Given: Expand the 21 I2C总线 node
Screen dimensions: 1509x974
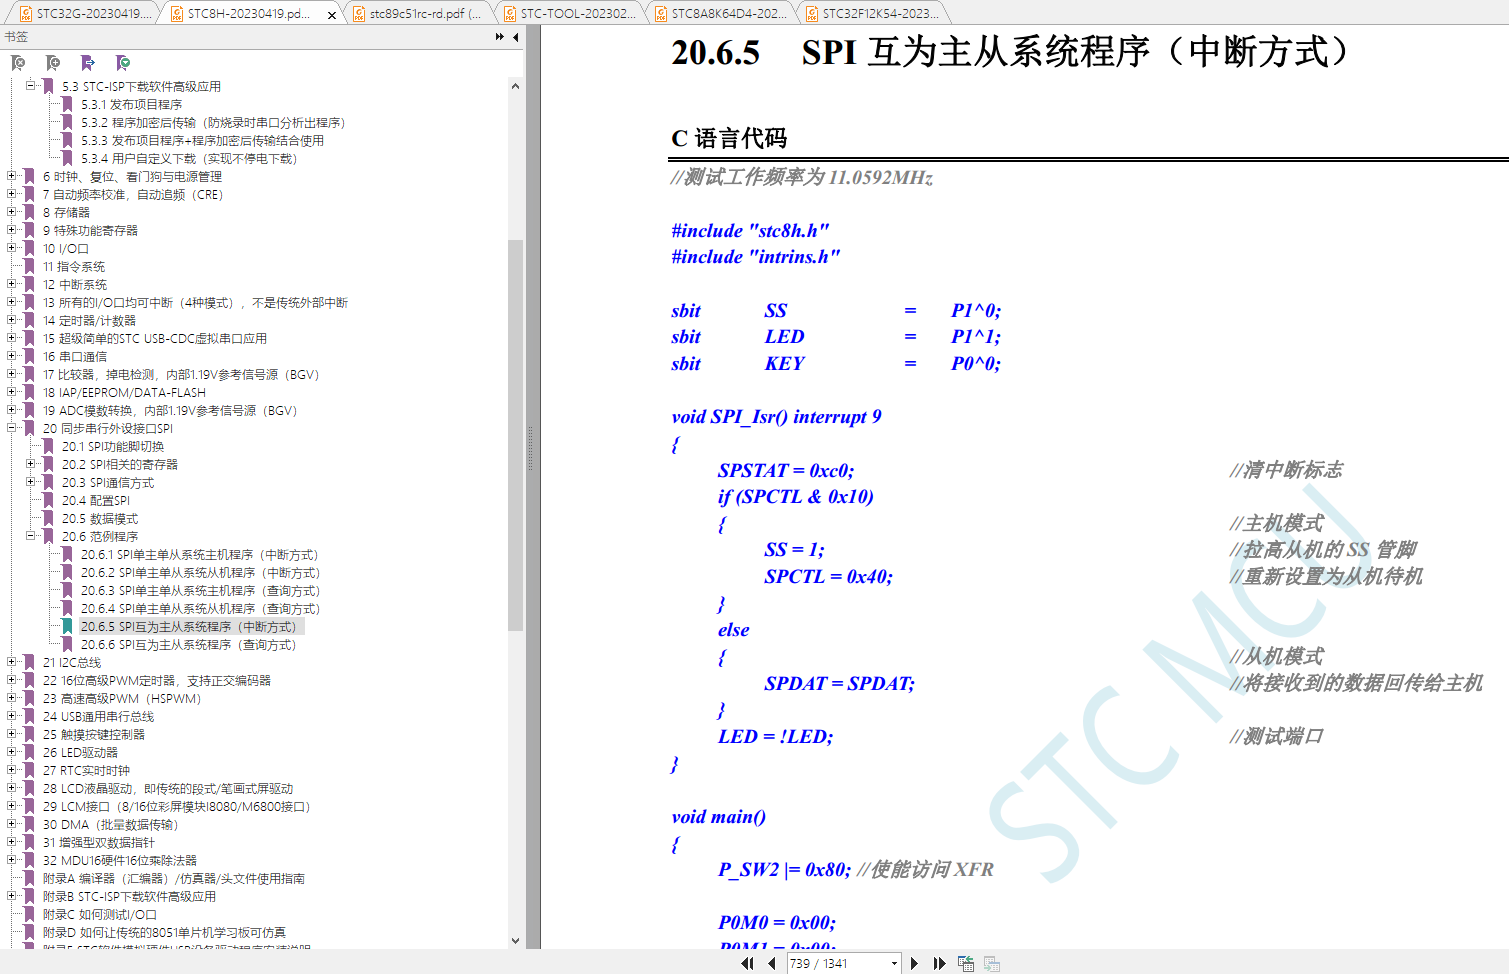Looking at the screenshot, I should pyautogui.click(x=11, y=662).
